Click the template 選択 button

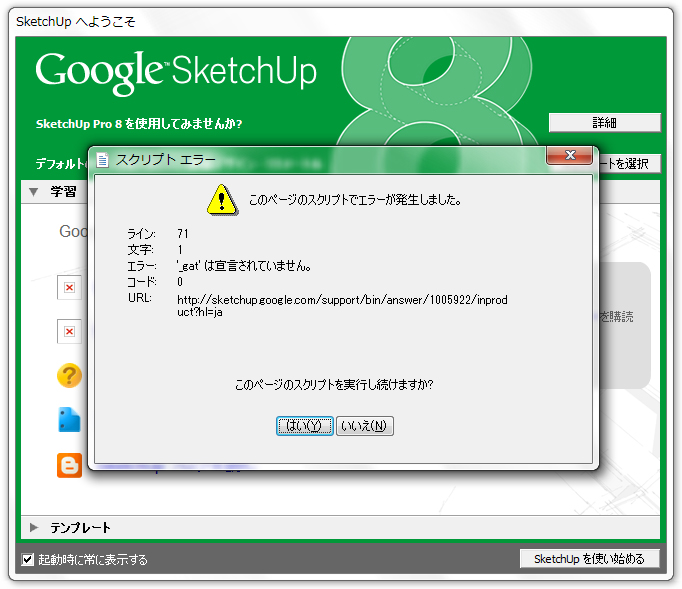pos(628,163)
